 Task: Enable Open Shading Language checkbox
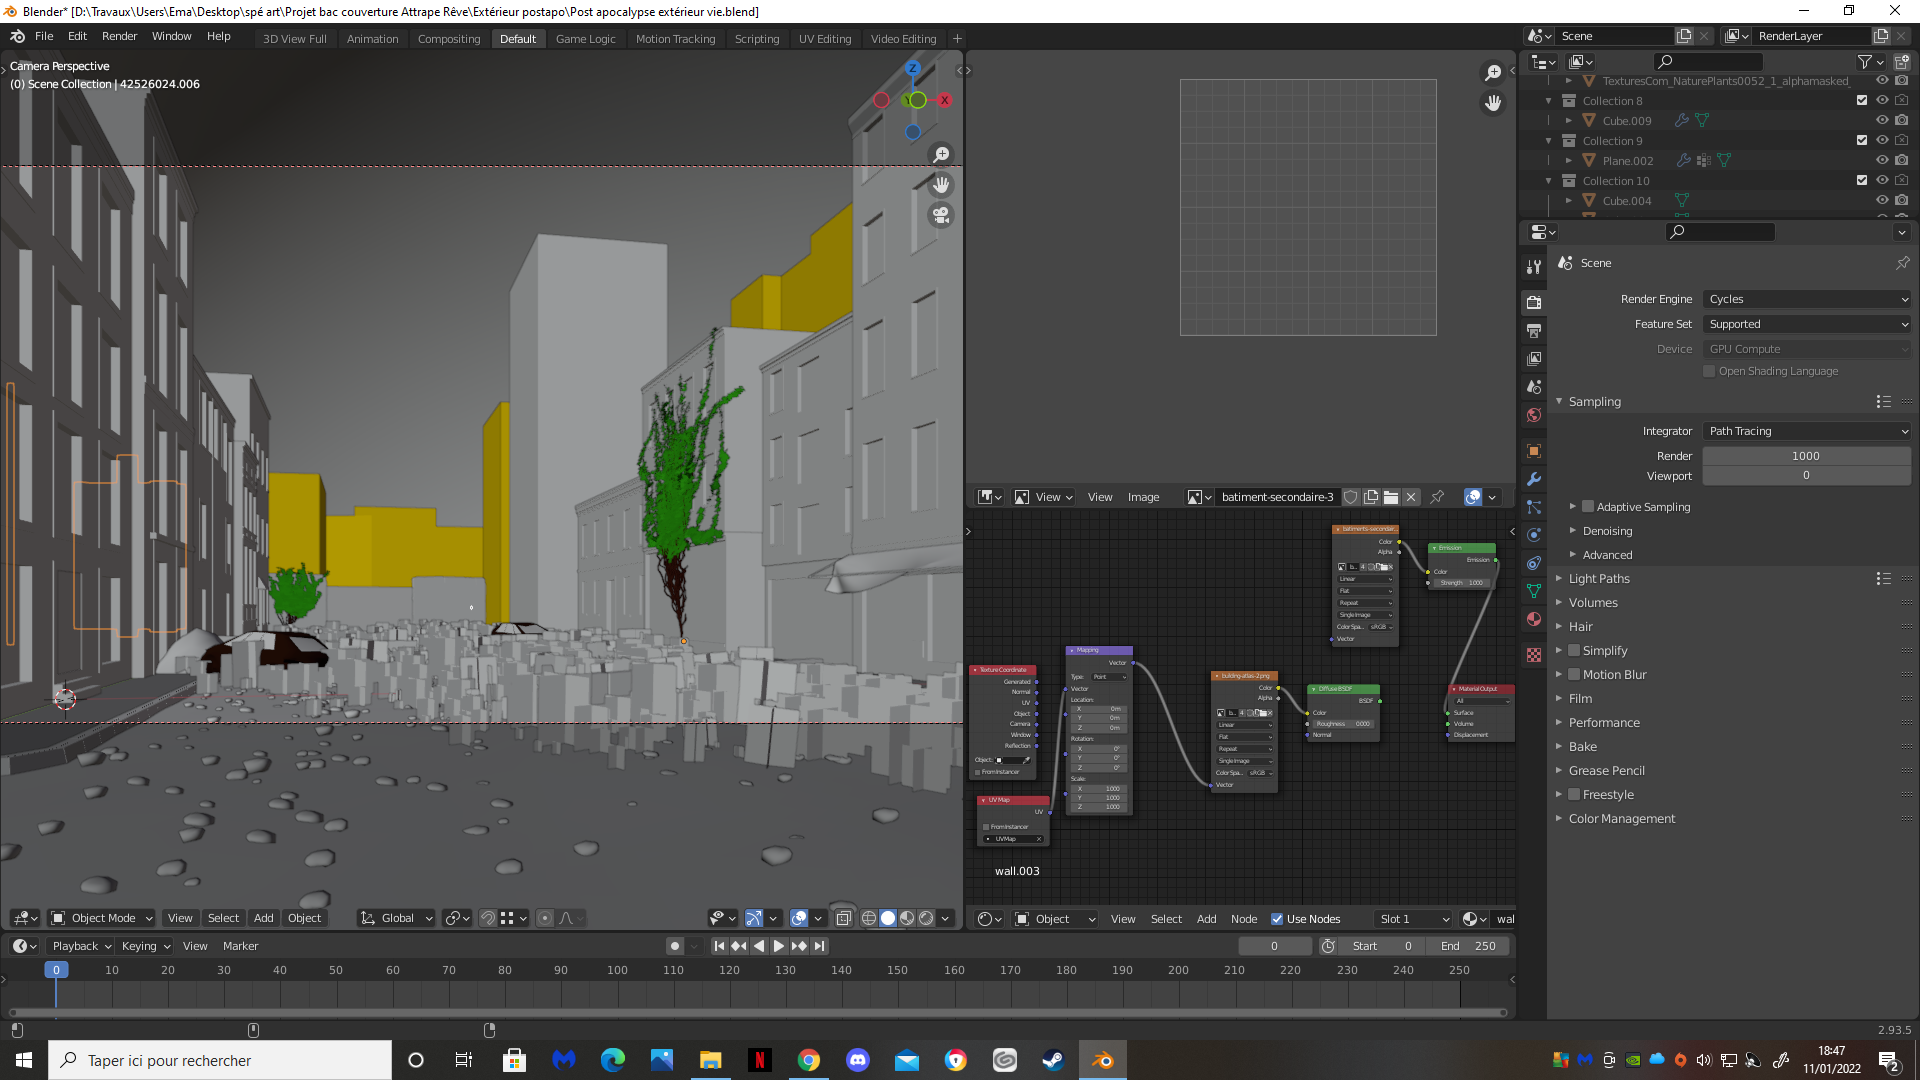click(1709, 371)
